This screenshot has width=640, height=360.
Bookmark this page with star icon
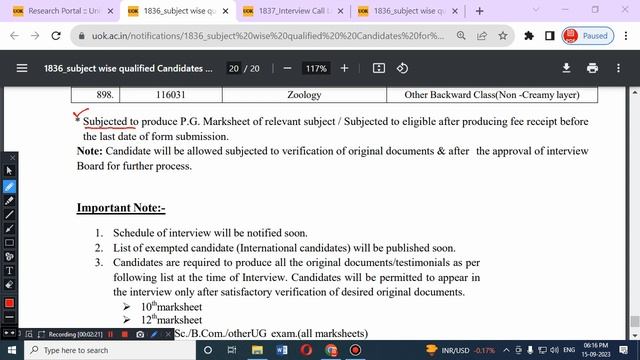coord(503,36)
